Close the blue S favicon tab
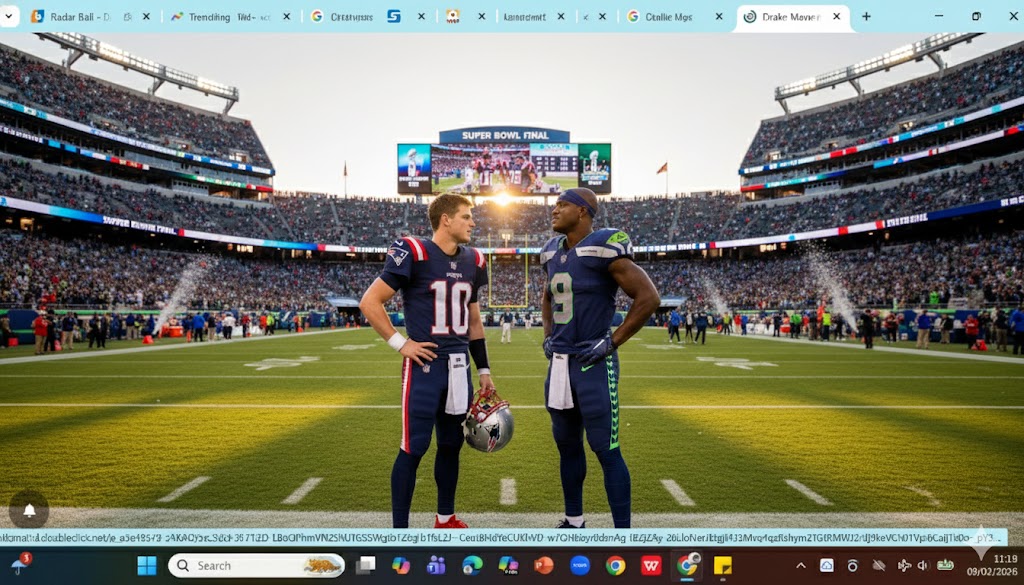Screen dimensions: 1024x585 click(x=421, y=17)
